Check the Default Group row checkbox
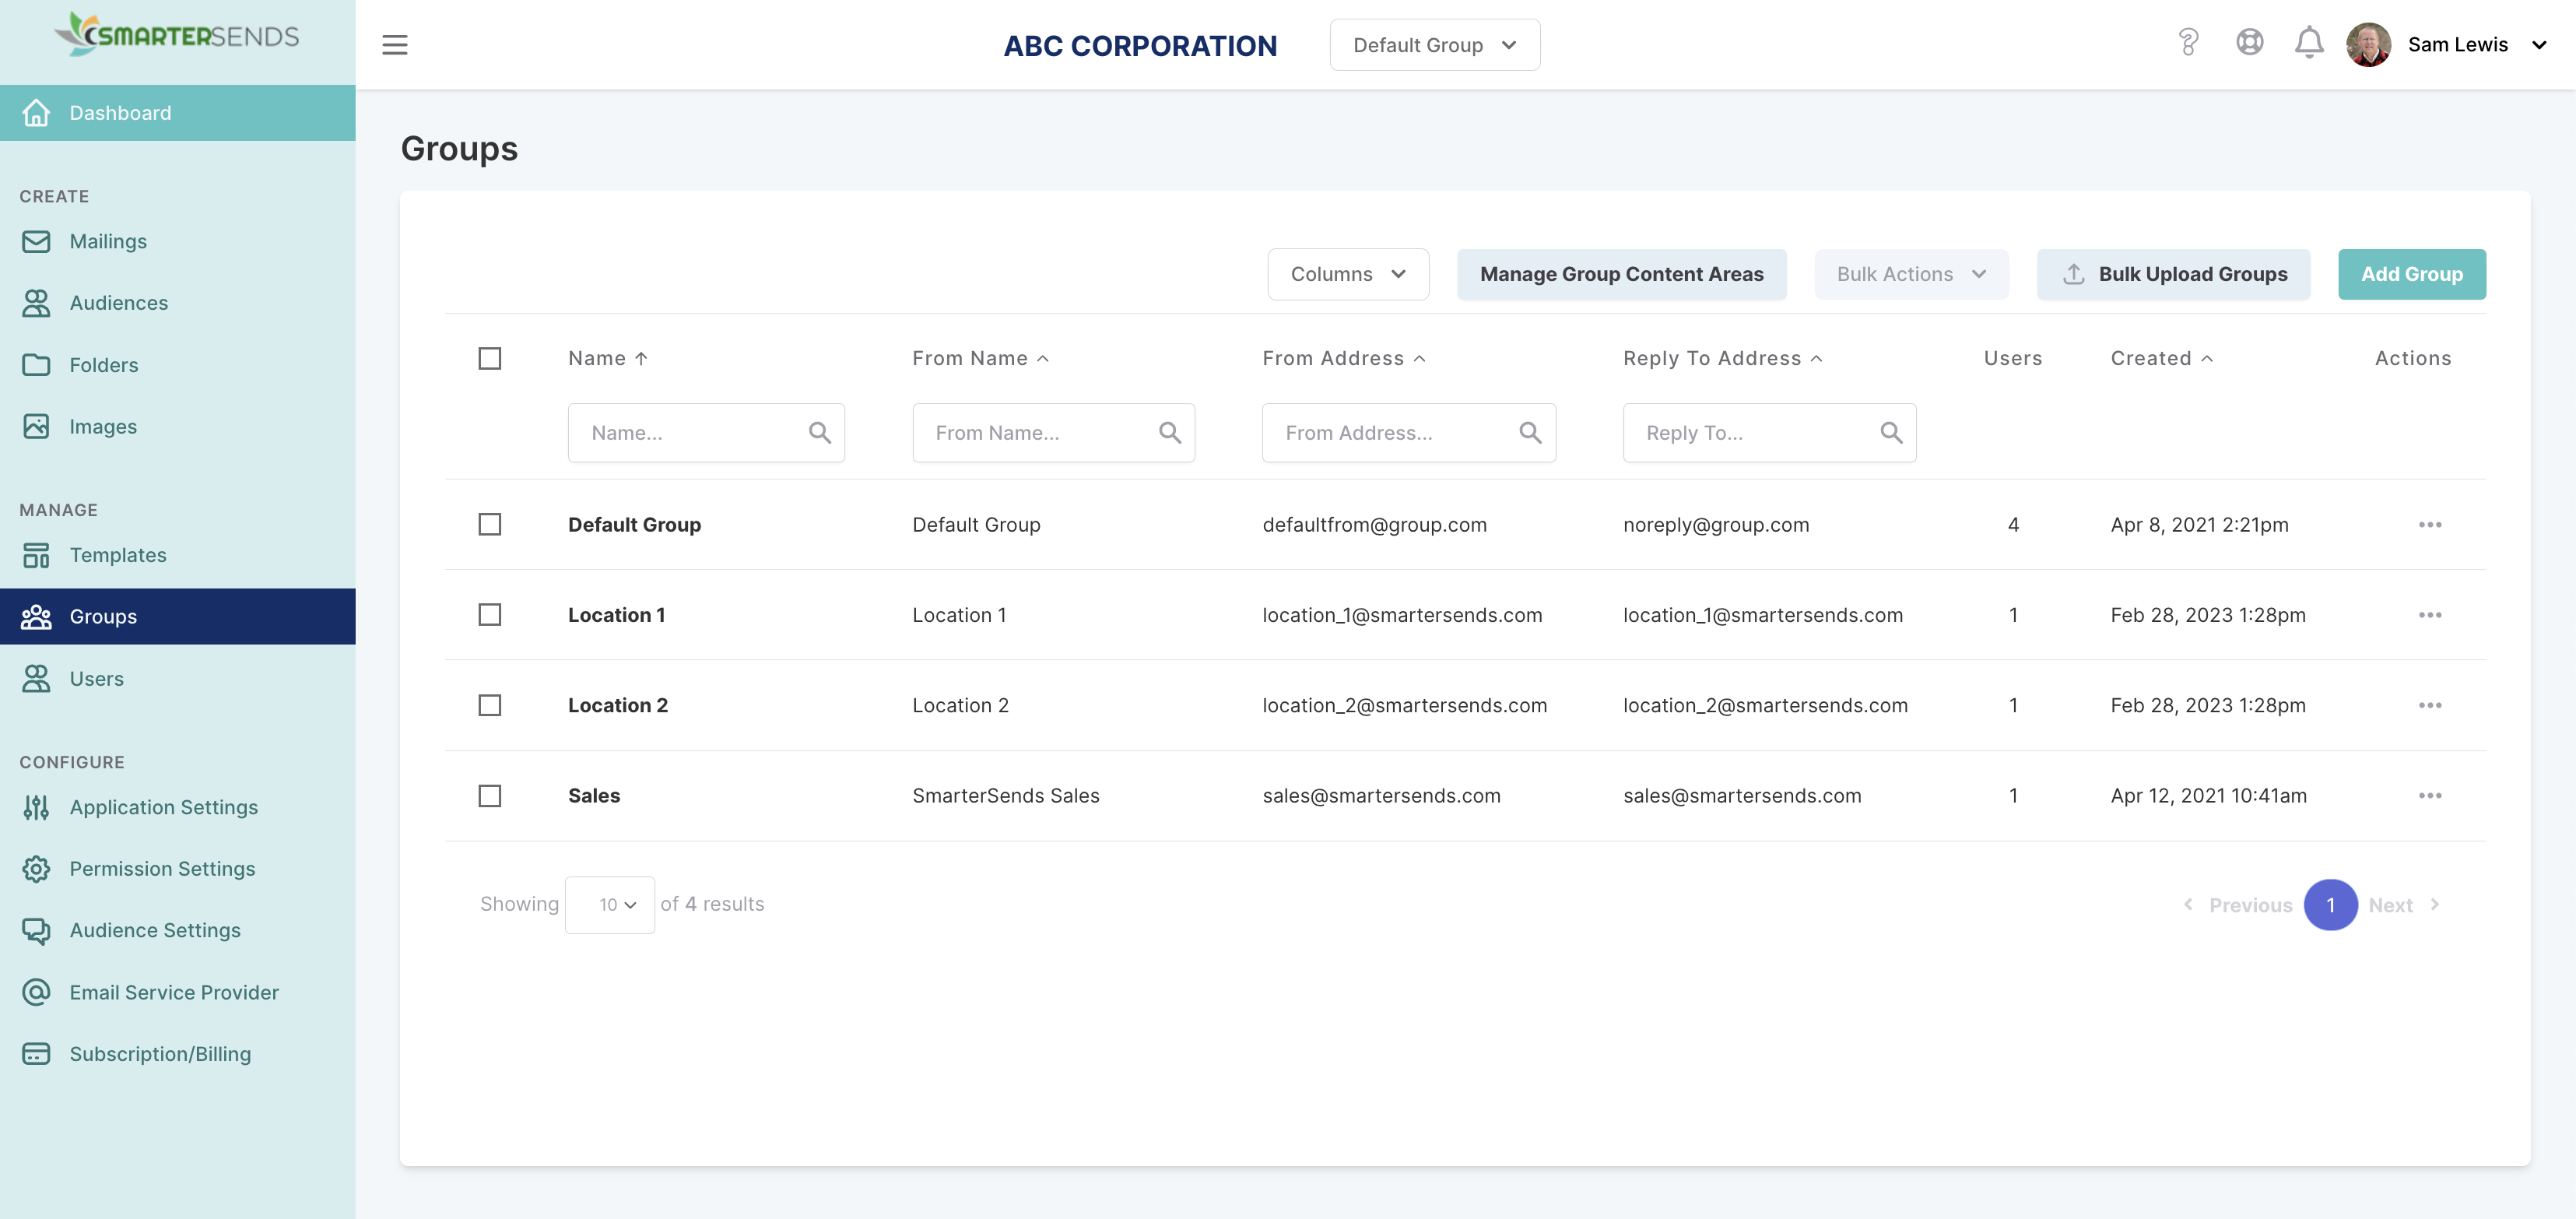Image resolution: width=2576 pixels, height=1219 pixels. (490, 525)
